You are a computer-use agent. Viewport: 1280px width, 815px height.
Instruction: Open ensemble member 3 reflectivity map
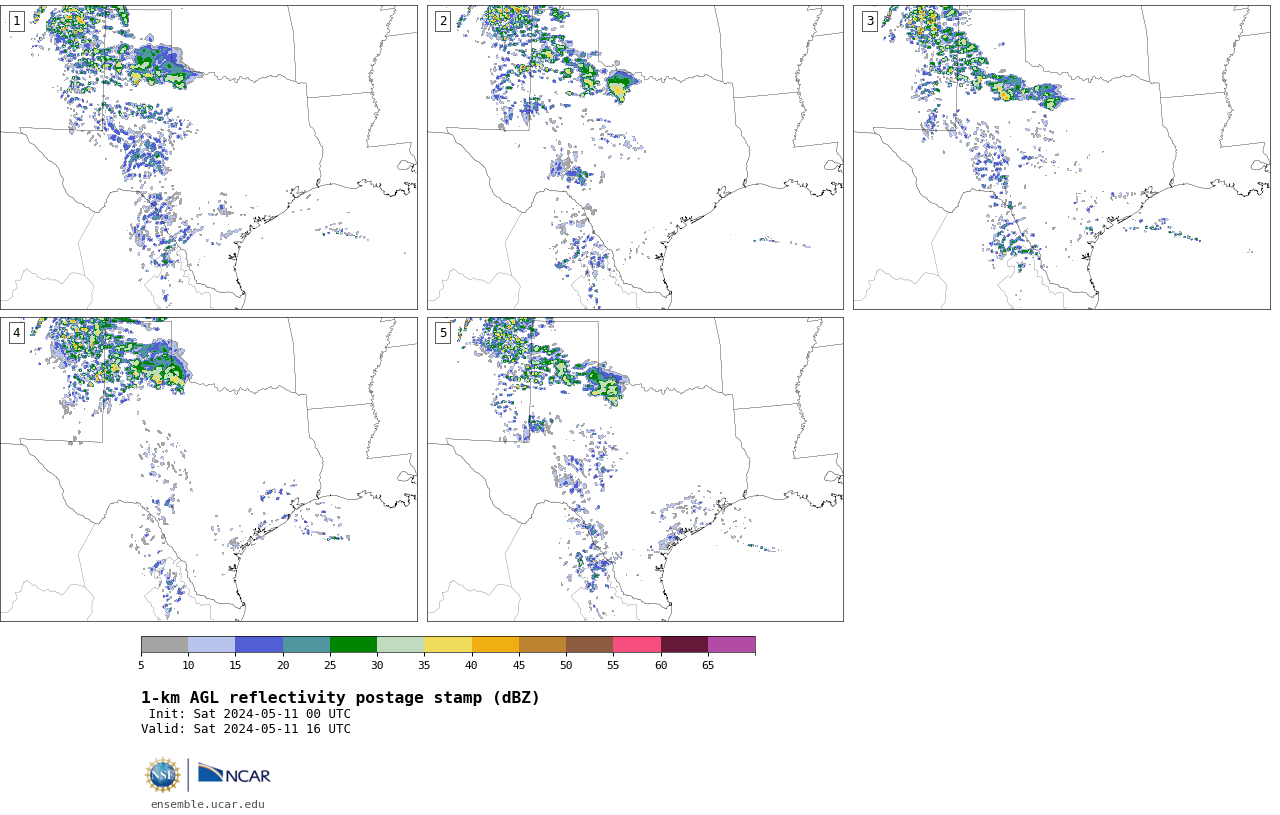[x=1061, y=157]
